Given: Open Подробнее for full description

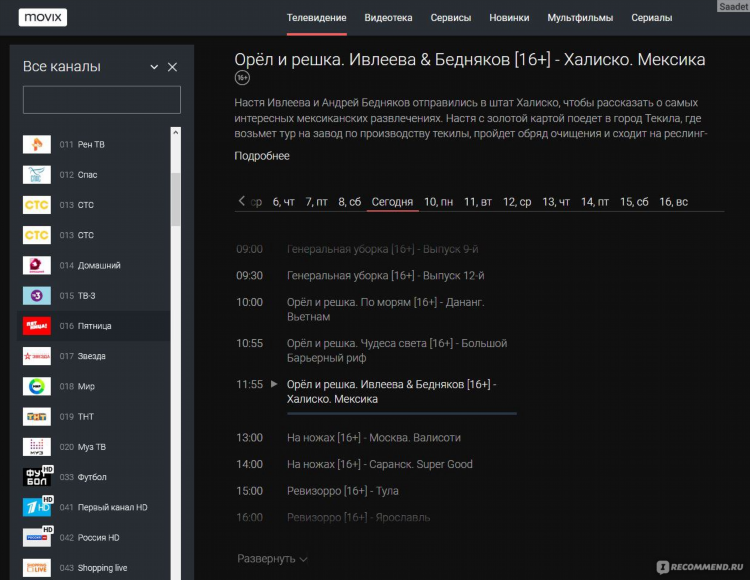Looking at the screenshot, I should (x=262, y=156).
